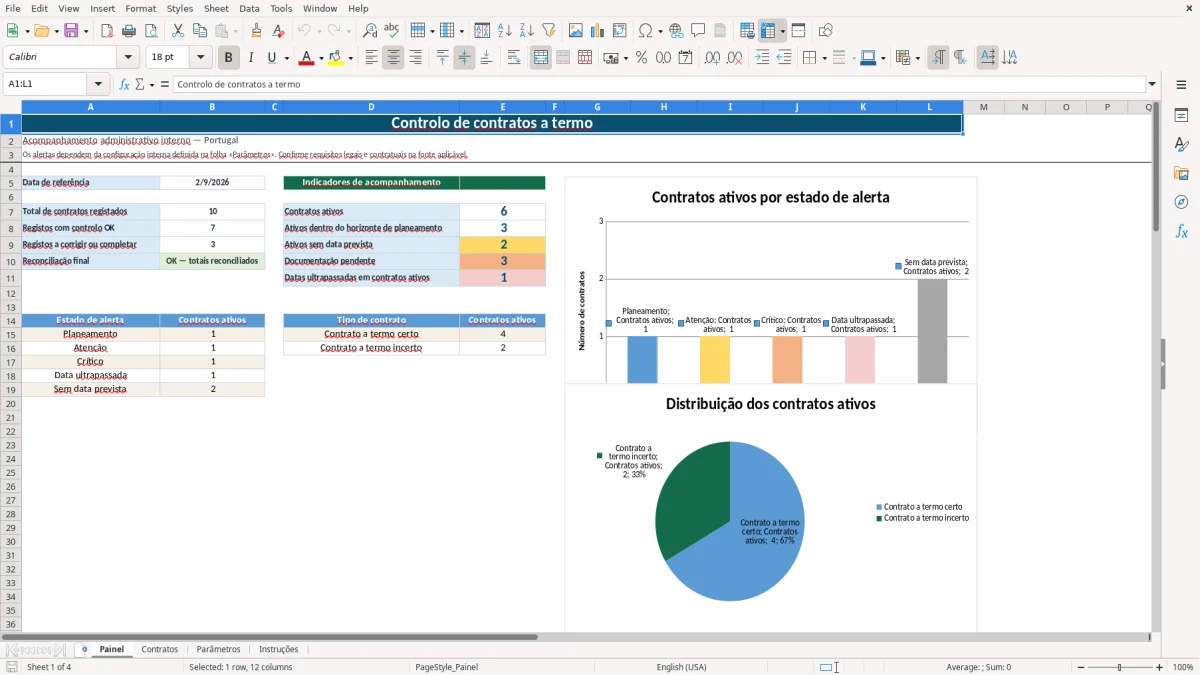Toggle Wrap Text
The image size is (1200, 675).
pos(514,58)
